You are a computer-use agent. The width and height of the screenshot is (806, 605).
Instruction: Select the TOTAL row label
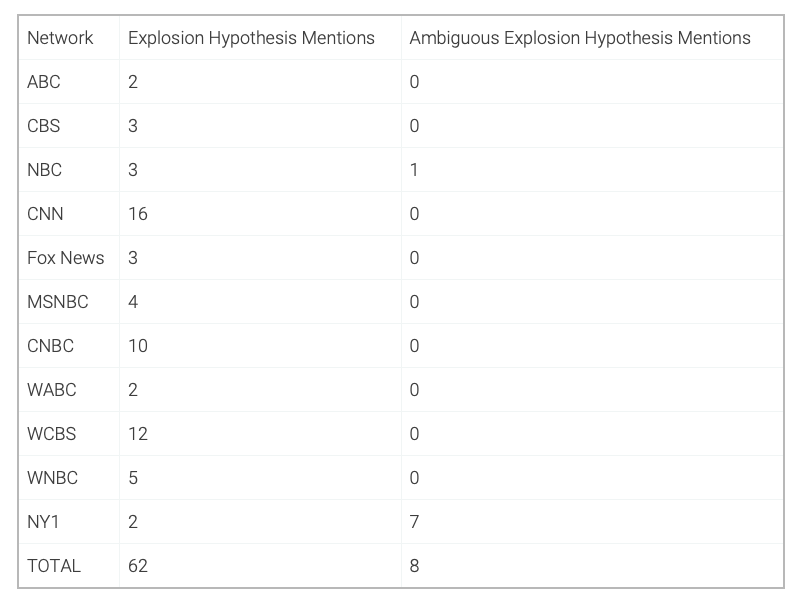tap(54, 566)
